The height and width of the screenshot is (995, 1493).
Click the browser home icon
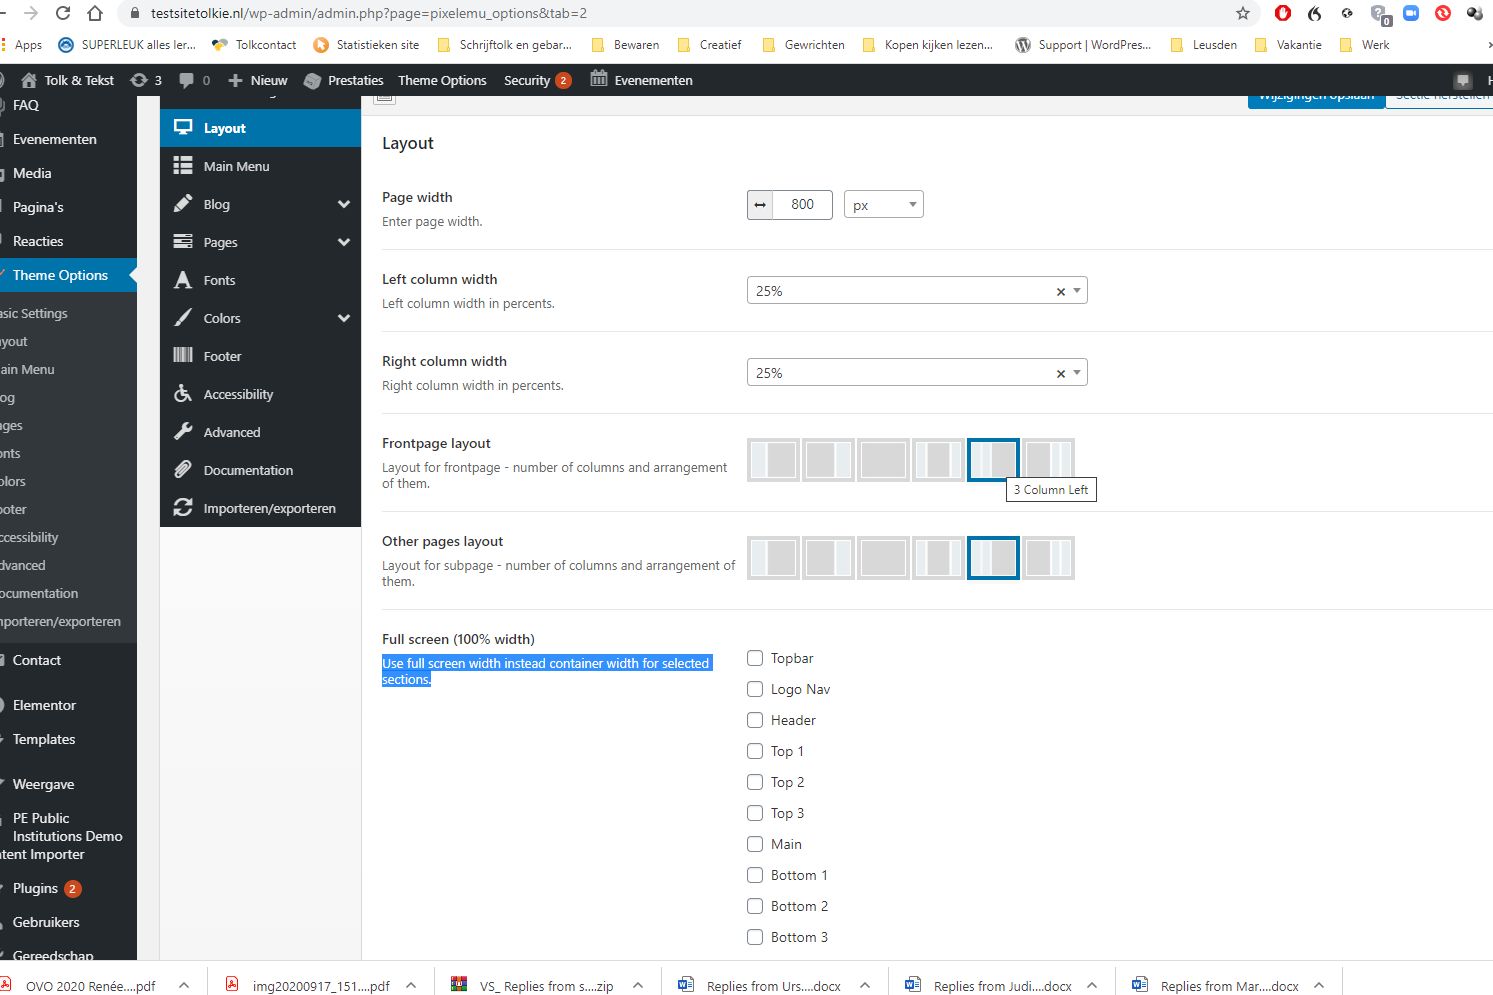pyautogui.click(x=95, y=13)
